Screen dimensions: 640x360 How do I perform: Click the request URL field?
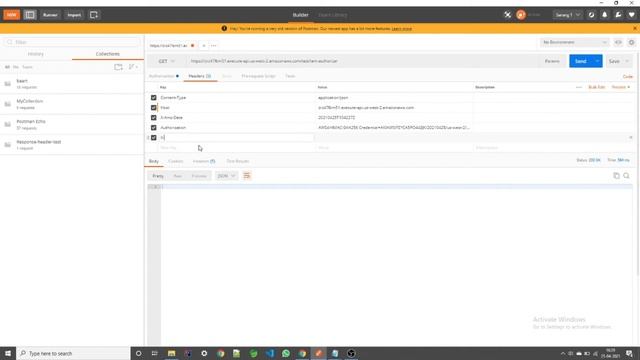click(x=363, y=61)
